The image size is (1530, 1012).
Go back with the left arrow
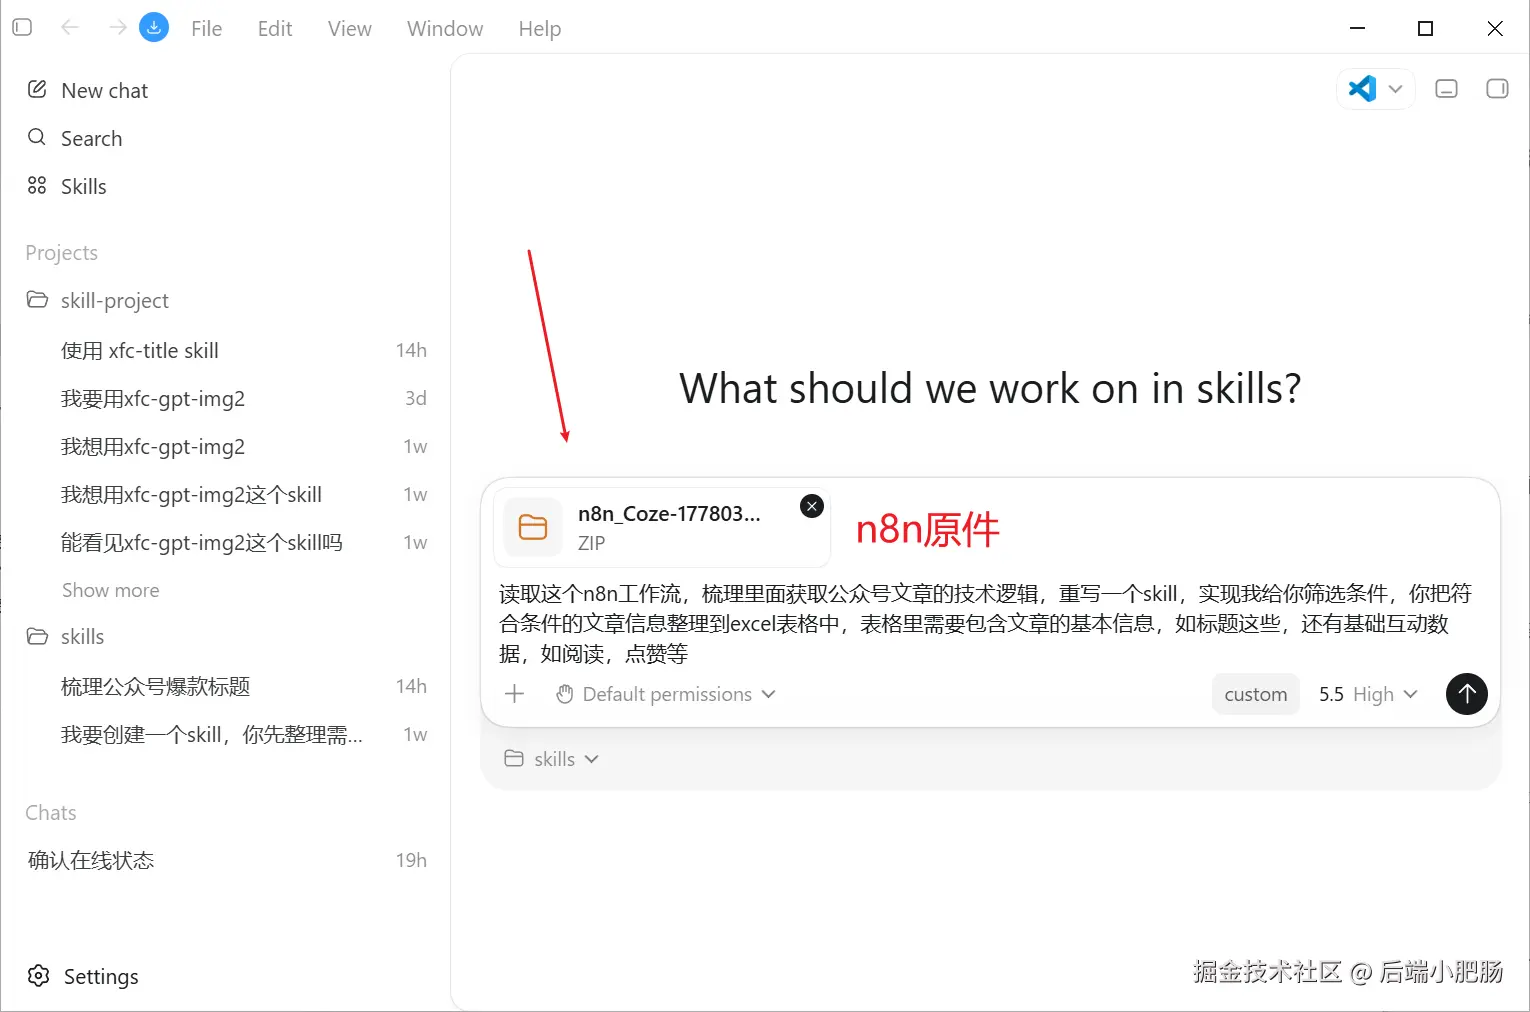pyautogui.click(x=70, y=28)
